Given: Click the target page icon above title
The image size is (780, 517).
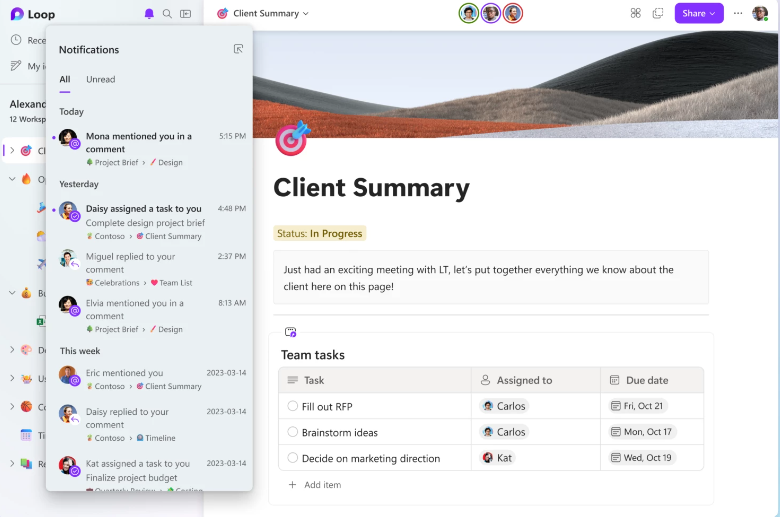Looking at the screenshot, I should click(x=292, y=139).
